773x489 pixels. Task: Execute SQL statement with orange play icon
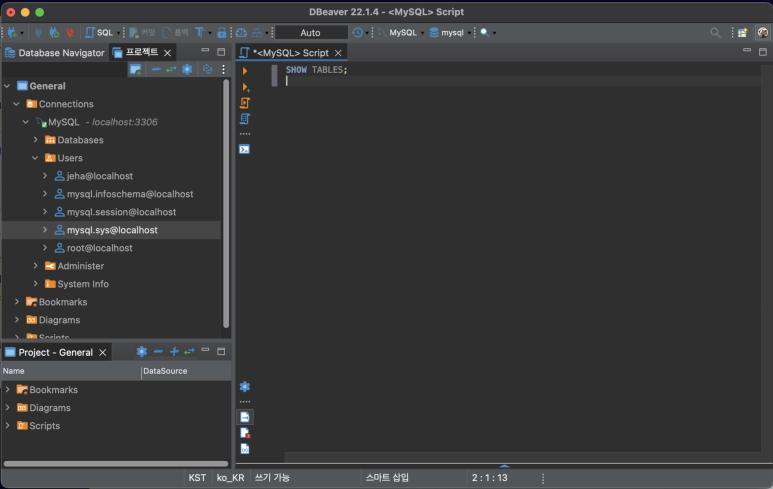pos(245,71)
